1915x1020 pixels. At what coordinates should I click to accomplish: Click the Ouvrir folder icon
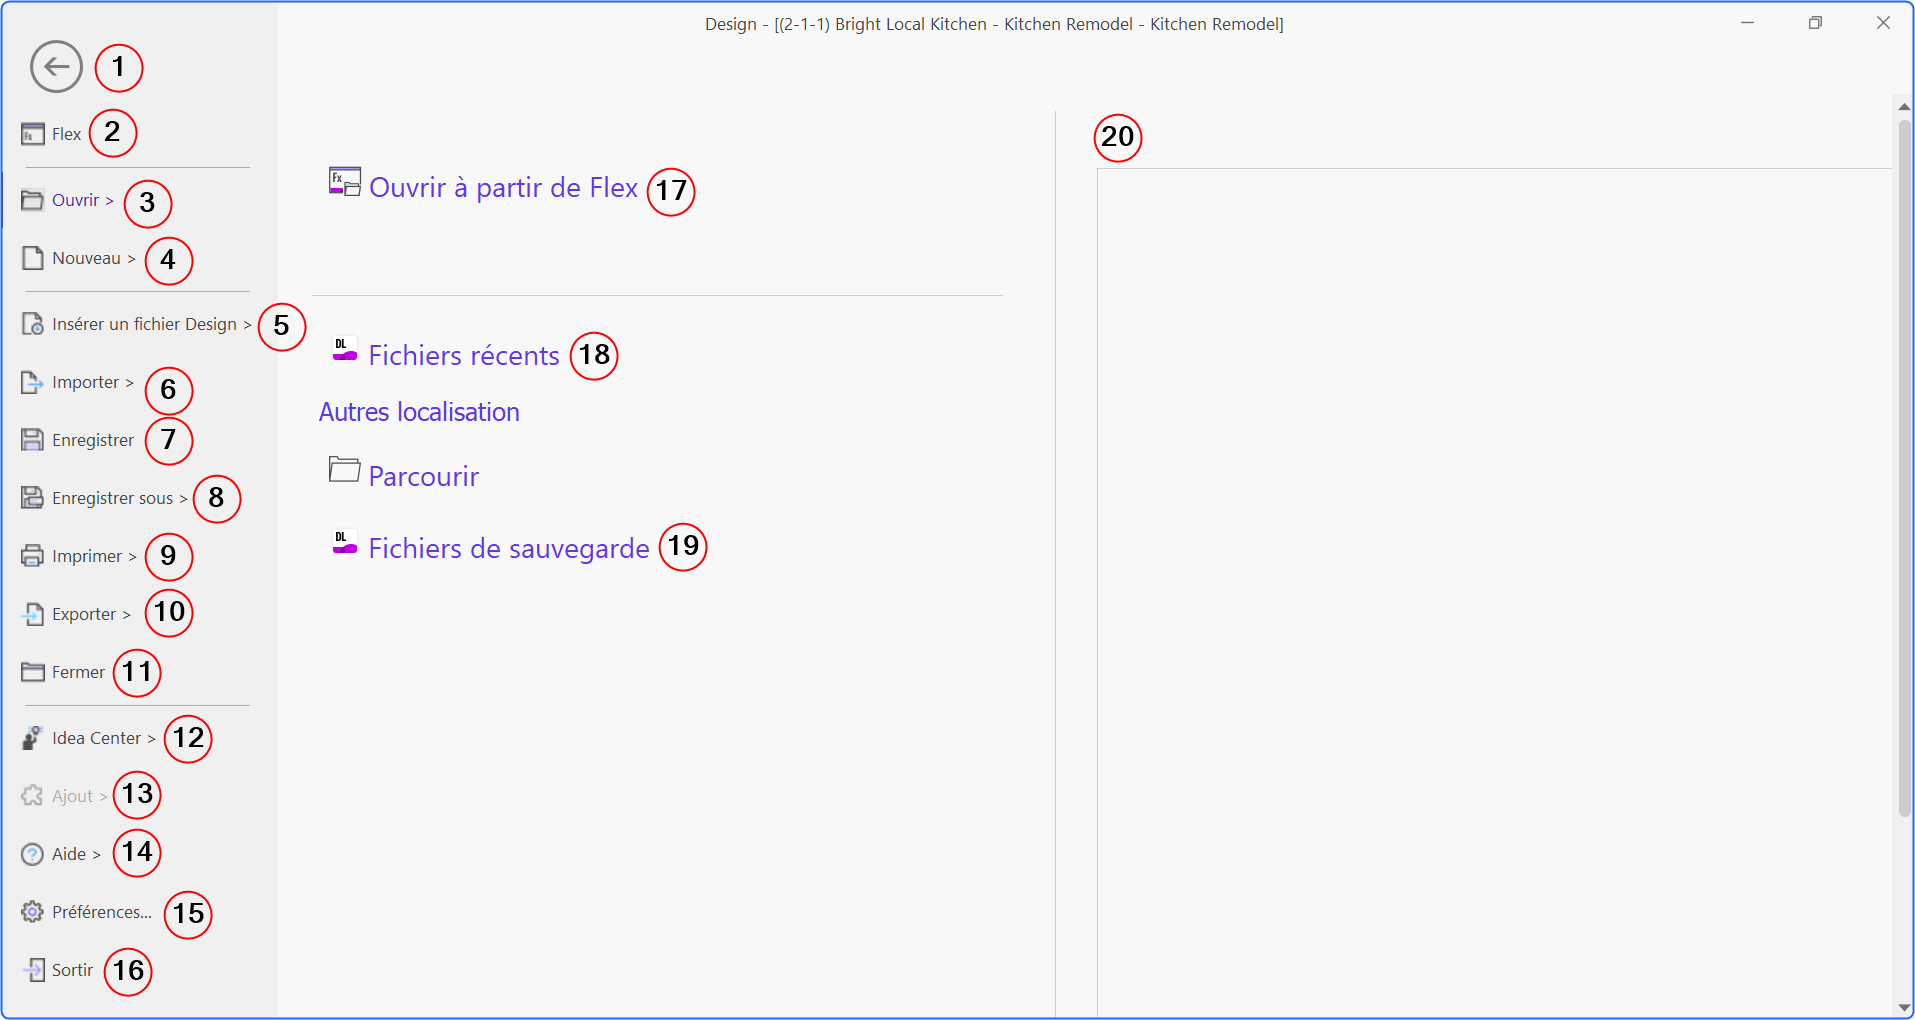point(33,200)
